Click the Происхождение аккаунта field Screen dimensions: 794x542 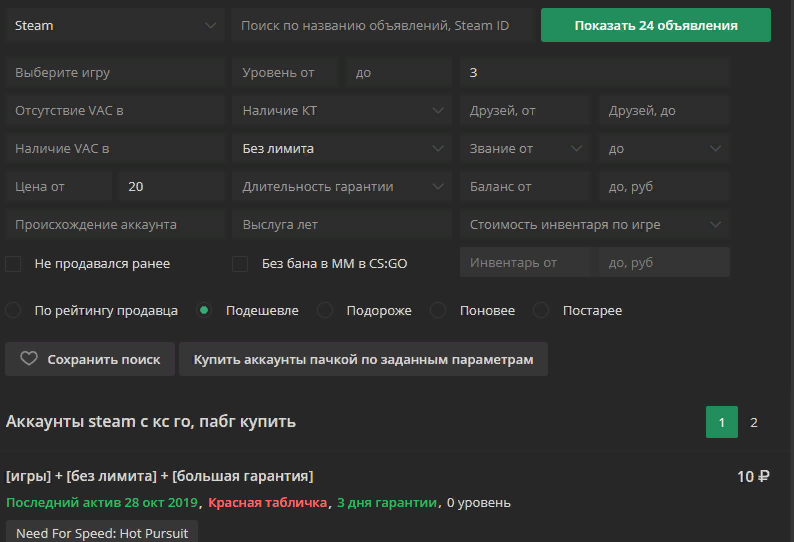pos(114,224)
